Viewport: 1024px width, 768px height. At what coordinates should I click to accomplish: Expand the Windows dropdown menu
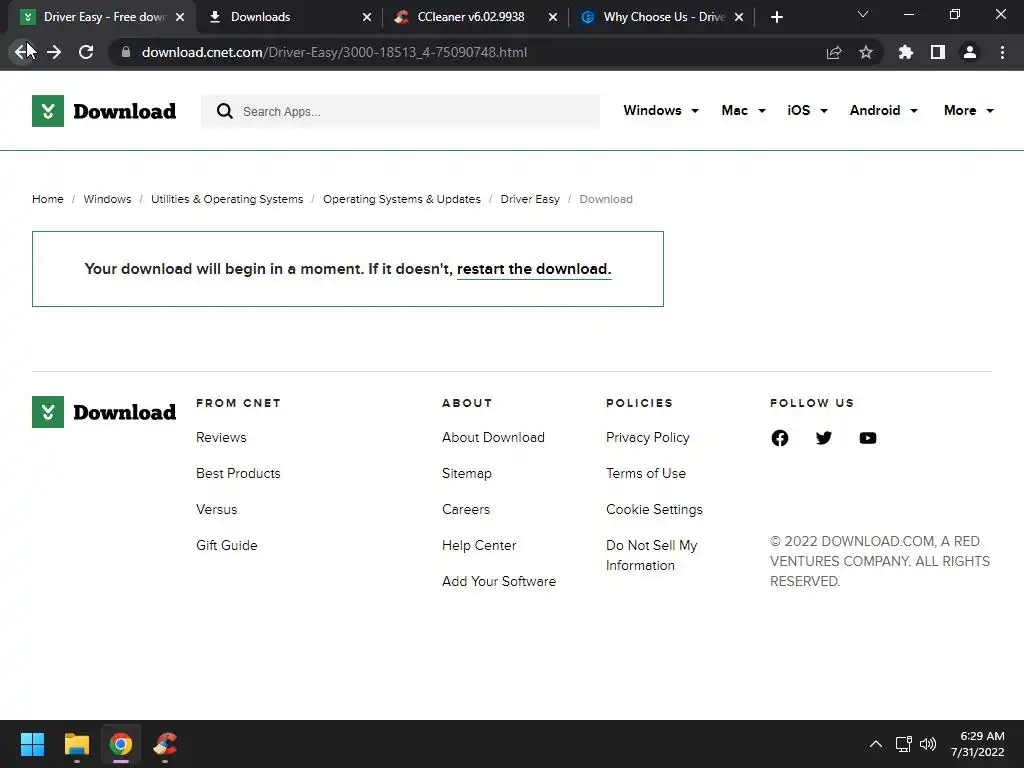(661, 110)
